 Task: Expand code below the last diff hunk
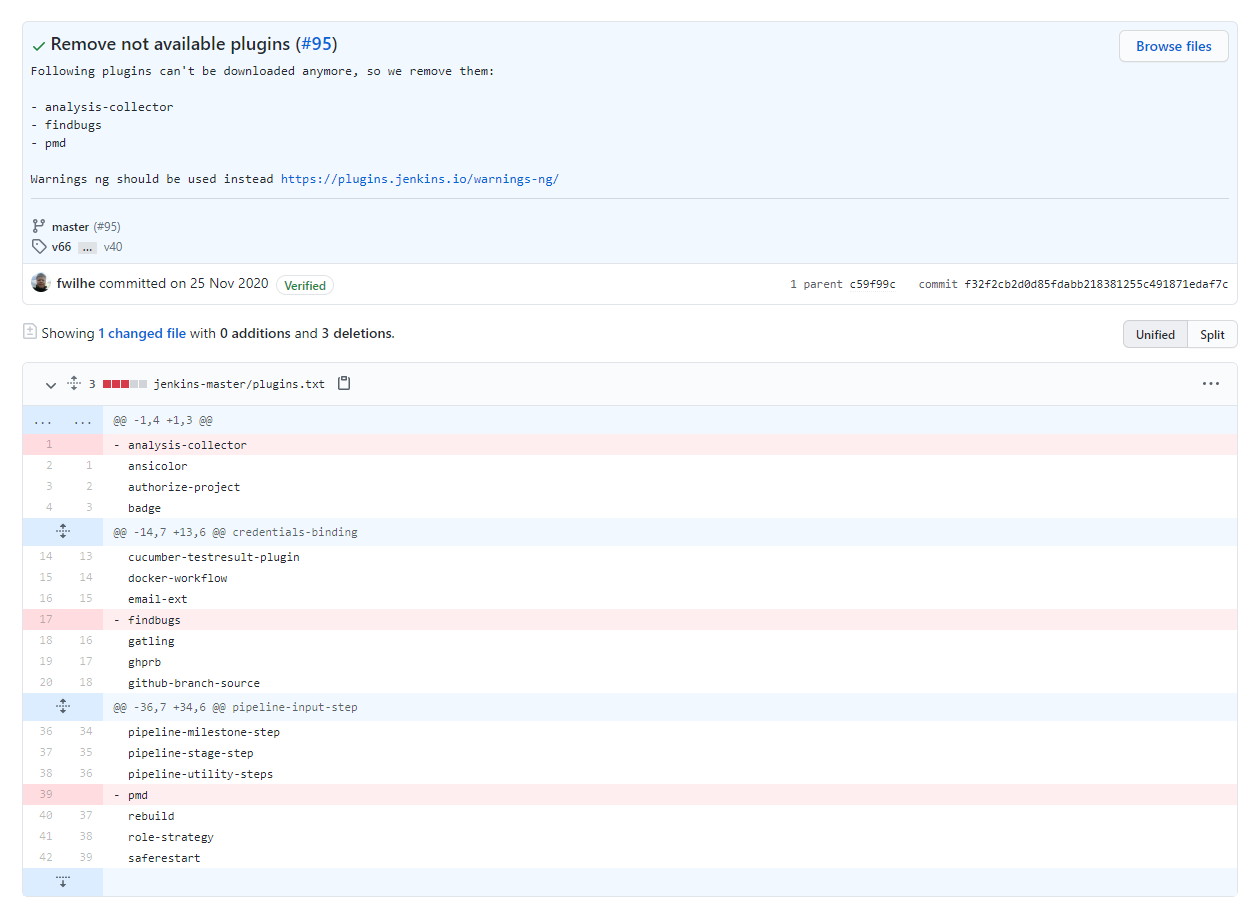coord(62,881)
